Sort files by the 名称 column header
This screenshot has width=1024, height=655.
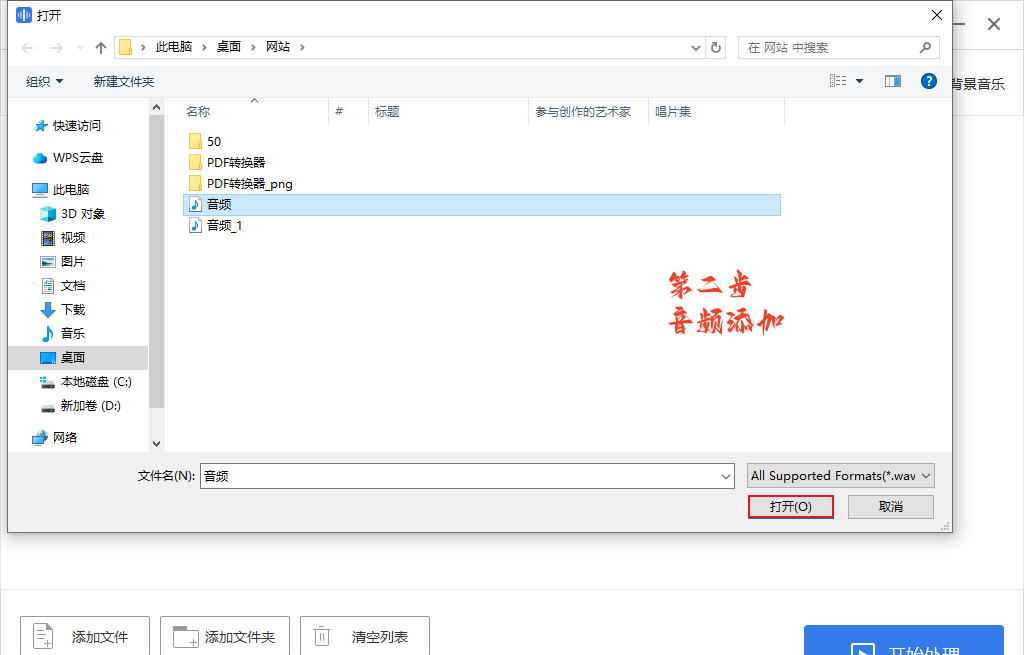(198, 112)
